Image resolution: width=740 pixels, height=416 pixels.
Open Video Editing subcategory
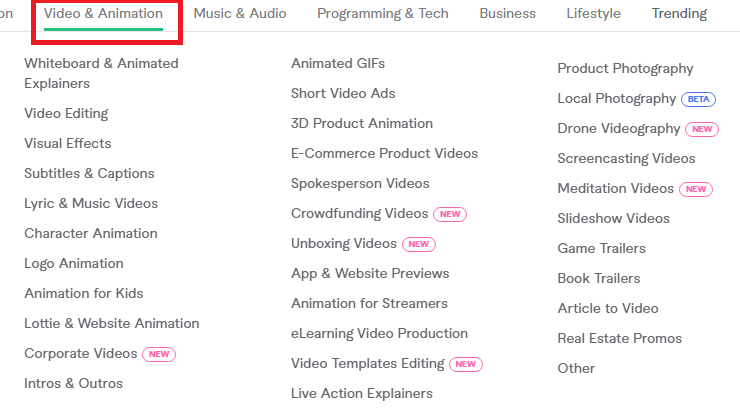click(66, 113)
